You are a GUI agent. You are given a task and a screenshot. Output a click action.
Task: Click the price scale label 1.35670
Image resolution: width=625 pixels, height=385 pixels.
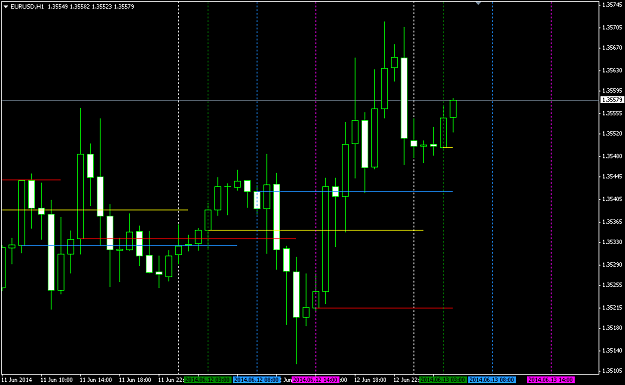tap(612, 47)
